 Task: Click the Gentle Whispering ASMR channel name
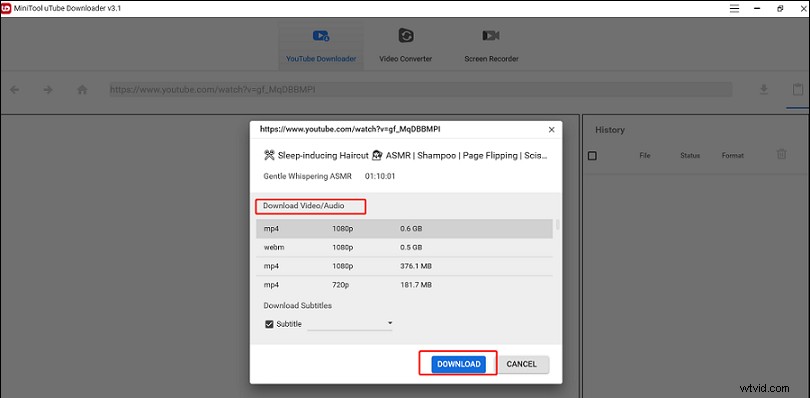[x=307, y=176]
